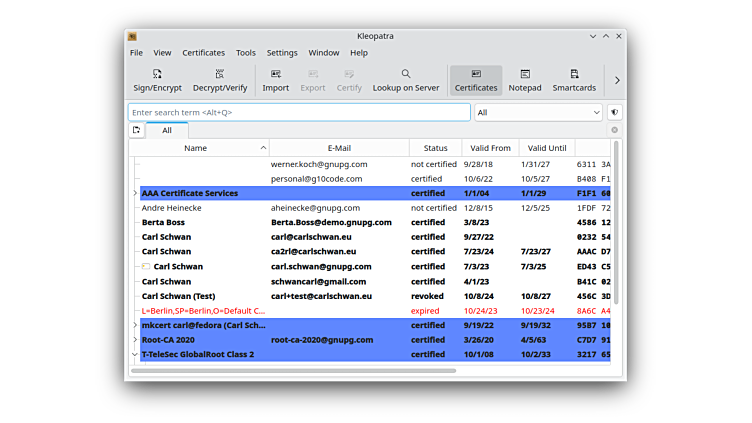This screenshot has height=423, width=752.
Task: Open the Tools menu
Action: tap(246, 53)
